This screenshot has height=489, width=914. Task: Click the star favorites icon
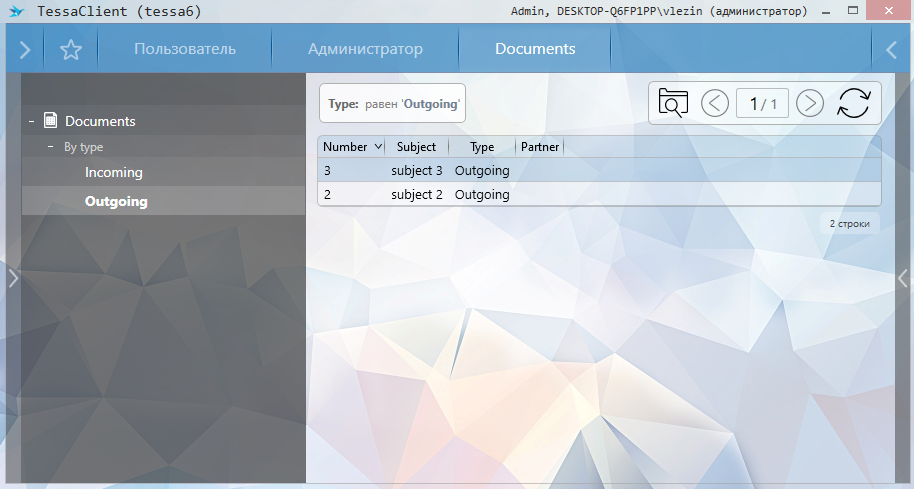click(70, 49)
